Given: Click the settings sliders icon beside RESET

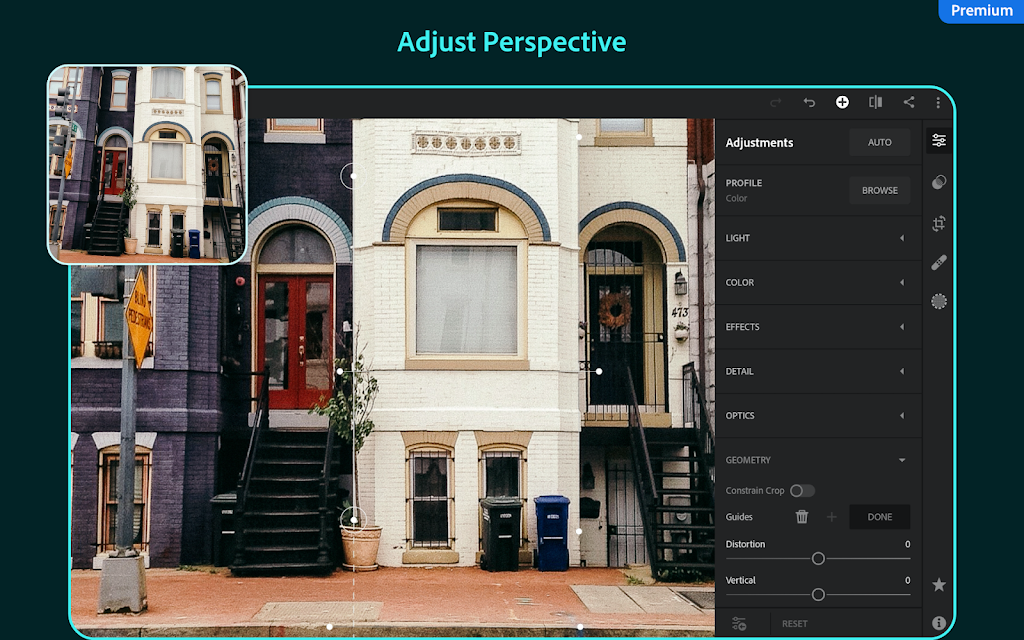Looking at the screenshot, I should (x=739, y=624).
